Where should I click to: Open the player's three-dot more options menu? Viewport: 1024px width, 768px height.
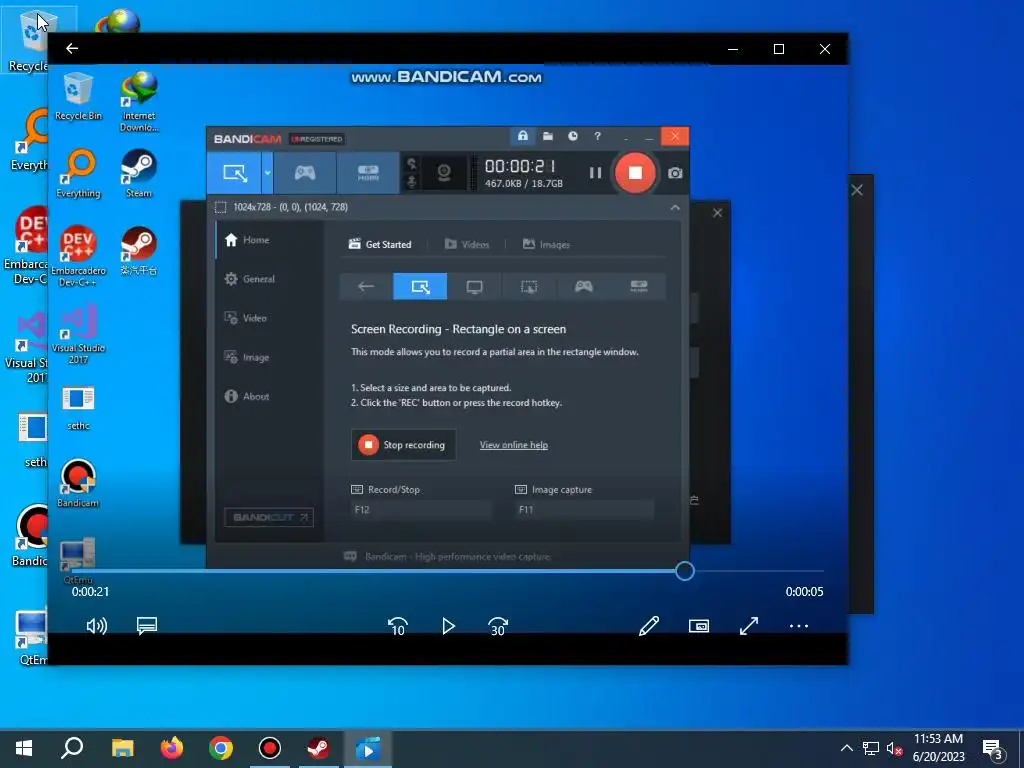pyautogui.click(x=799, y=626)
